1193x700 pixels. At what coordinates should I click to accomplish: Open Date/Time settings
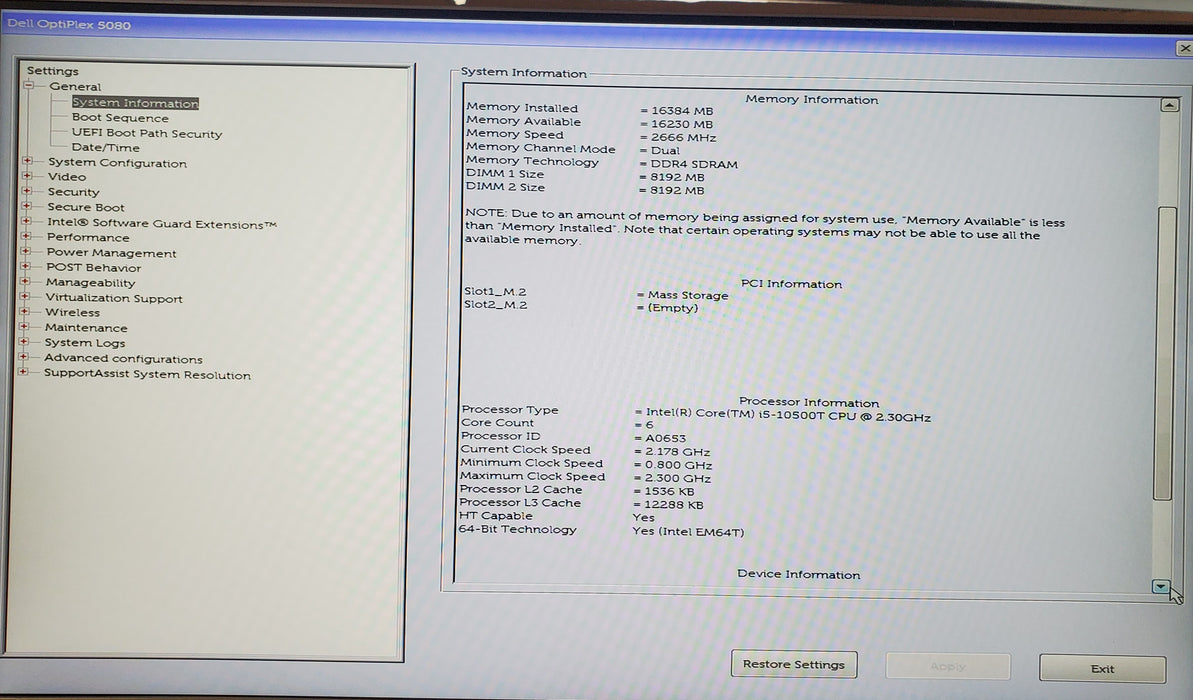pyautogui.click(x=106, y=148)
